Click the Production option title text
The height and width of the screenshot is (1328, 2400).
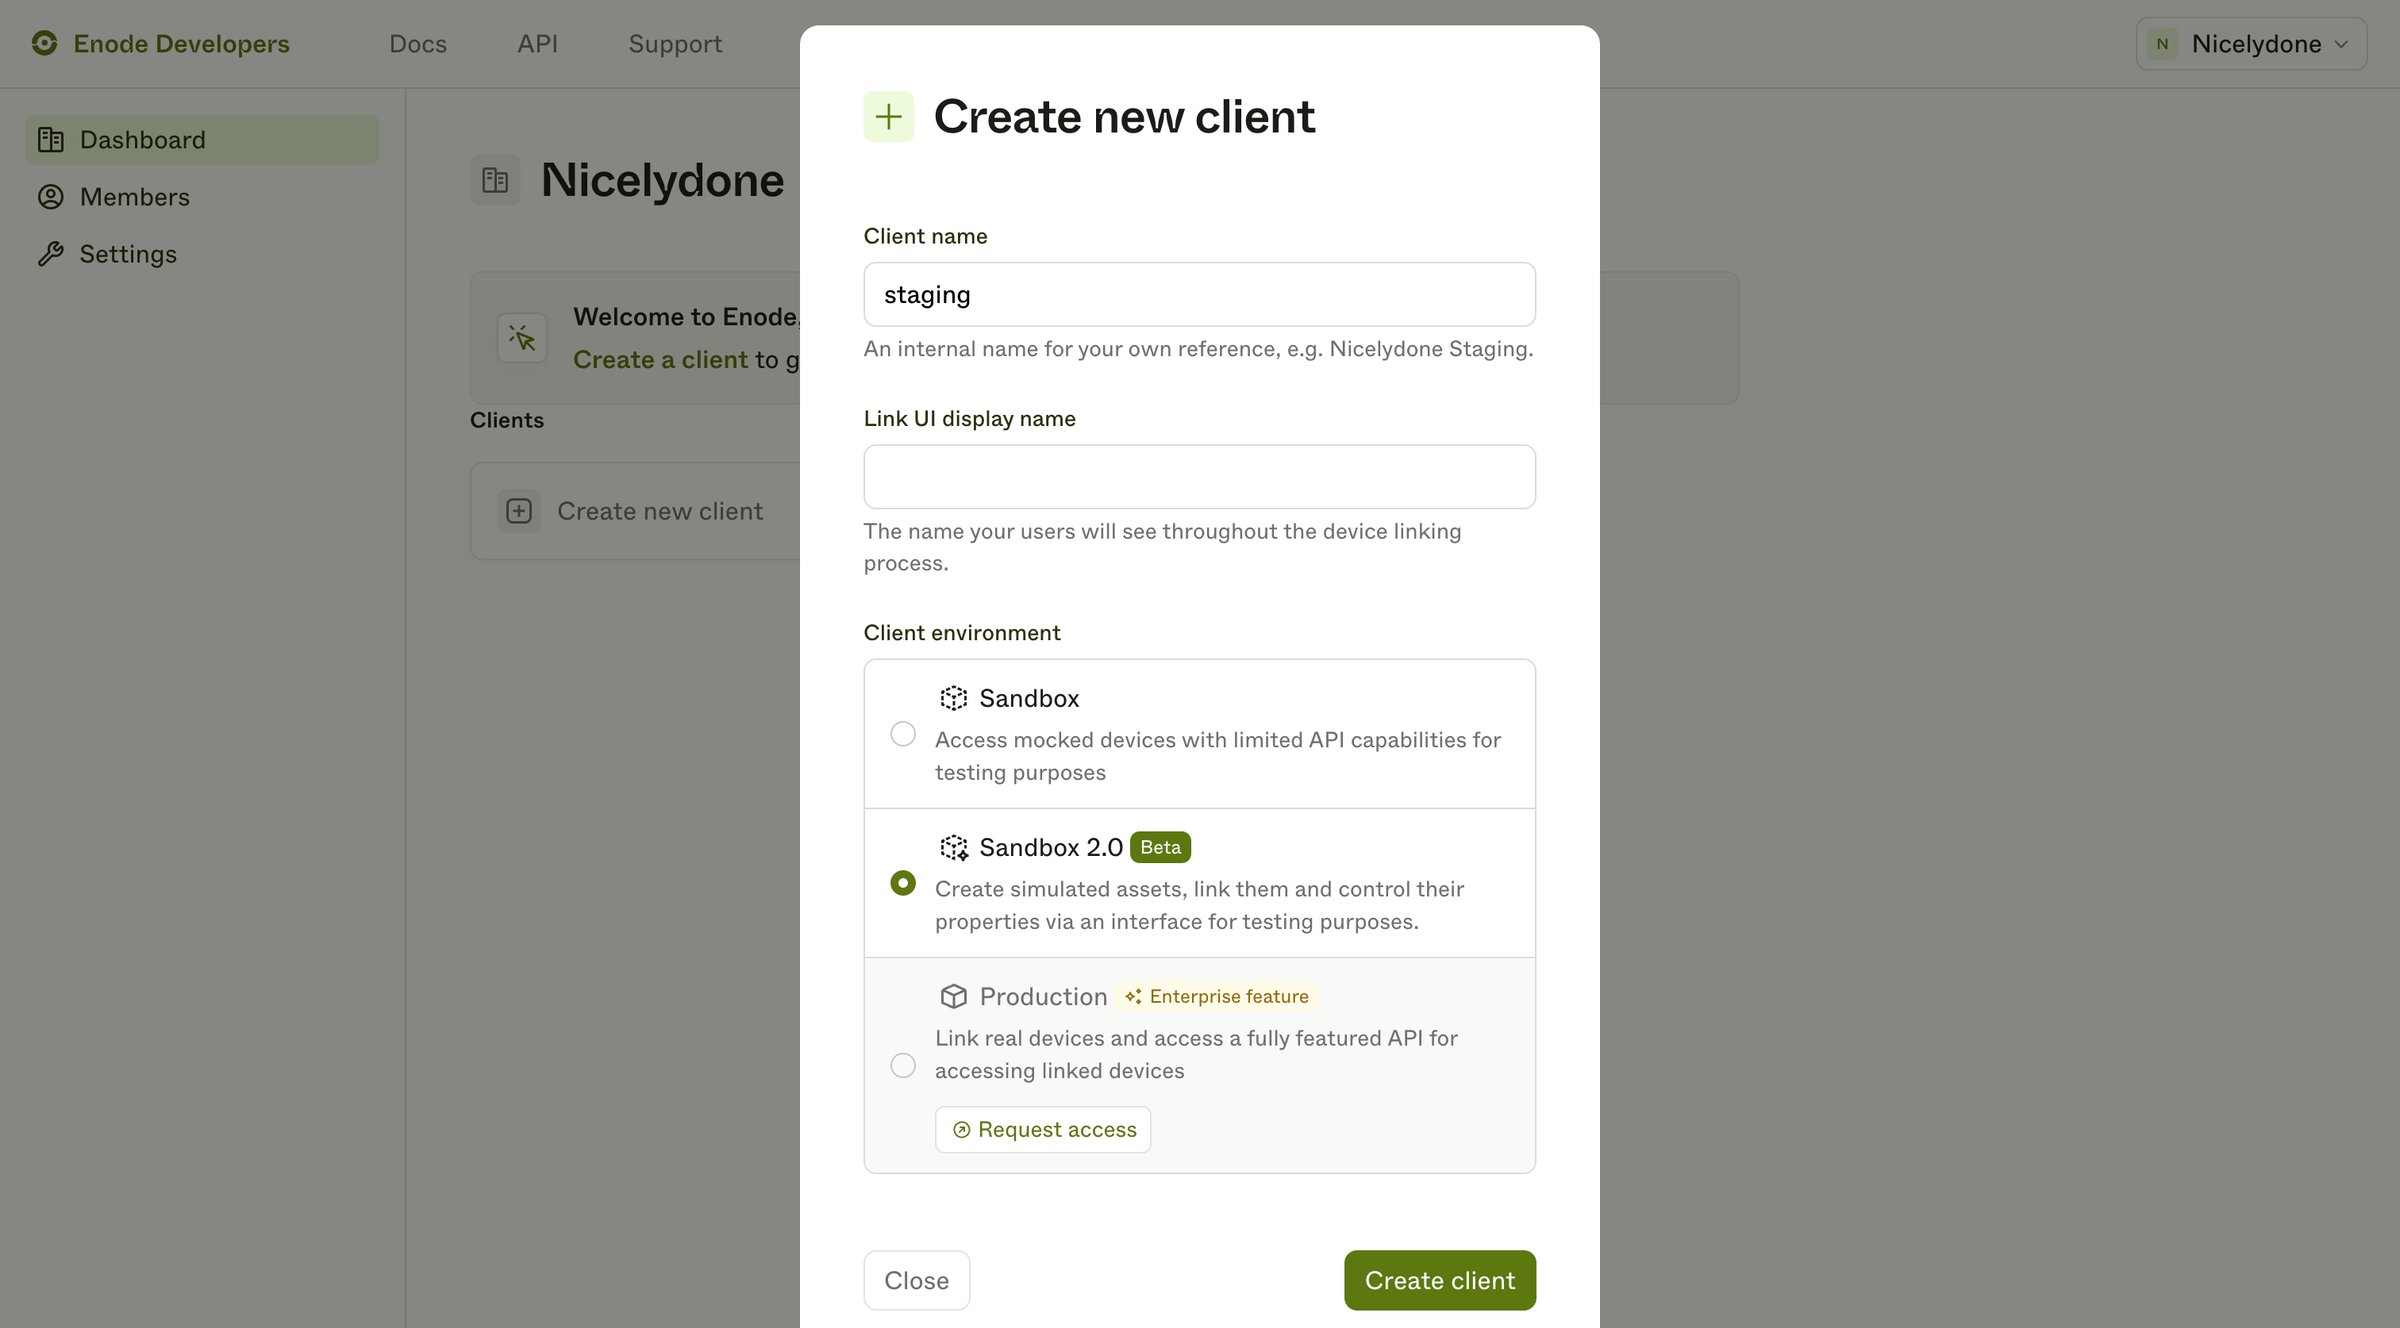click(x=1043, y=996)
